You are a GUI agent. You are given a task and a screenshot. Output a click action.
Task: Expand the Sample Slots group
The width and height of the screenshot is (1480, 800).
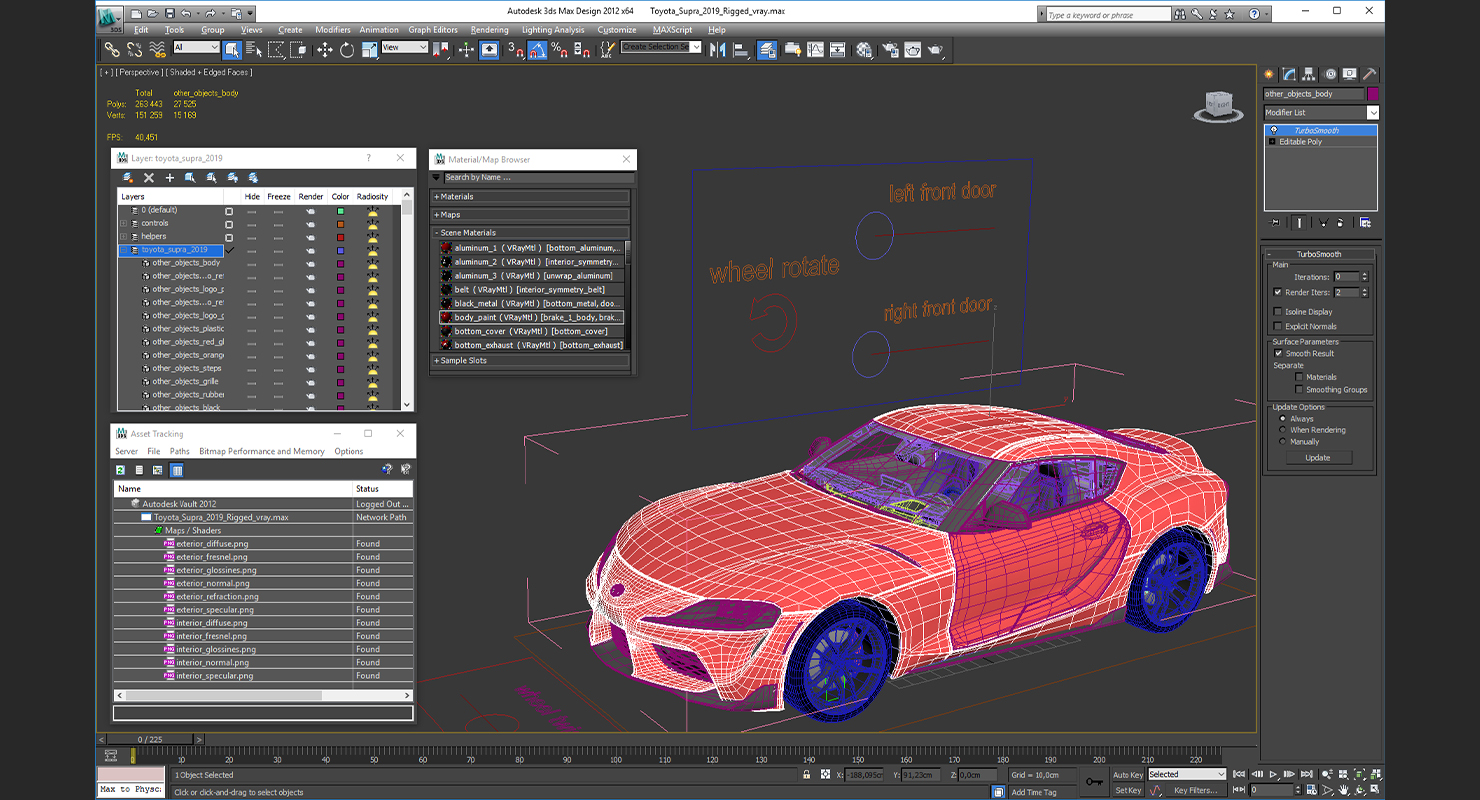[531, 361]
